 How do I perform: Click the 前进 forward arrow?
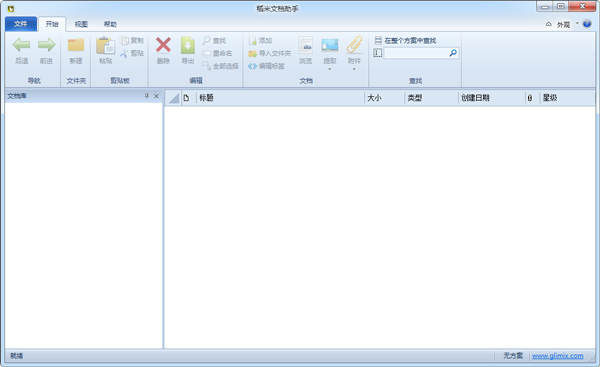tap(46, 45)
